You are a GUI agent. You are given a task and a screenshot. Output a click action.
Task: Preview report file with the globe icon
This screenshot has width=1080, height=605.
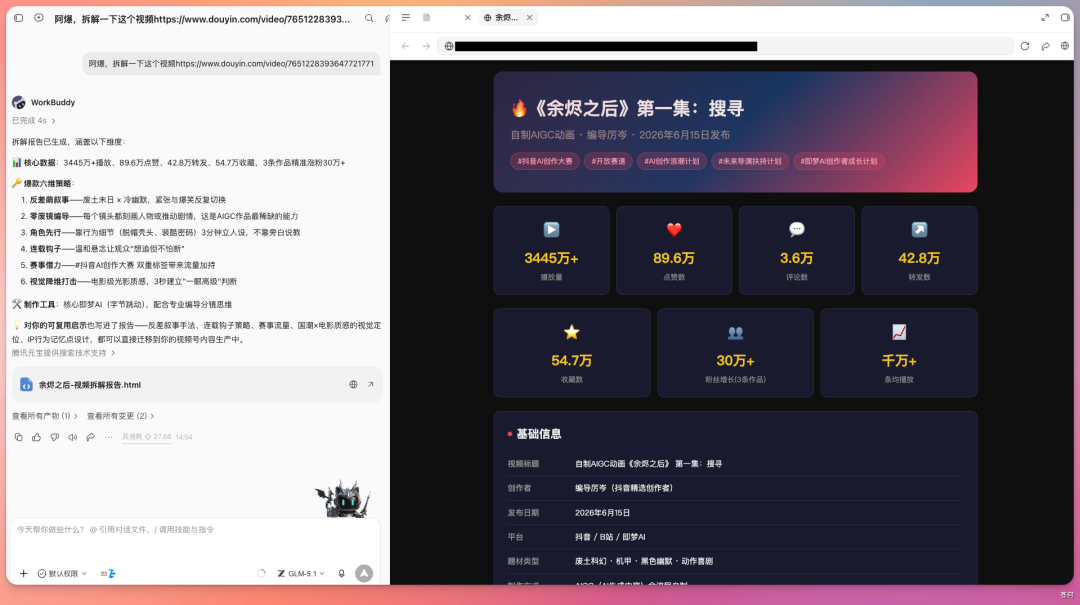353,384
